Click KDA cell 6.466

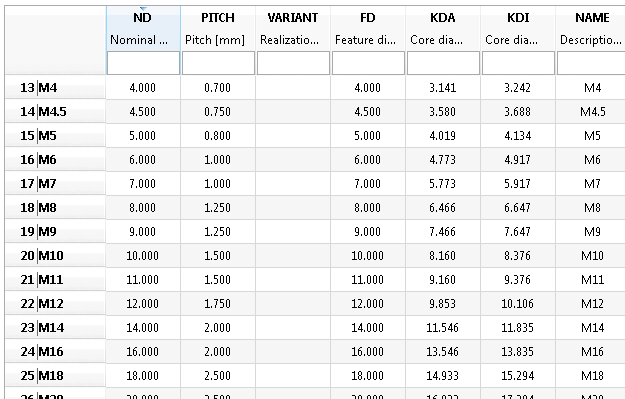[443, 207]
